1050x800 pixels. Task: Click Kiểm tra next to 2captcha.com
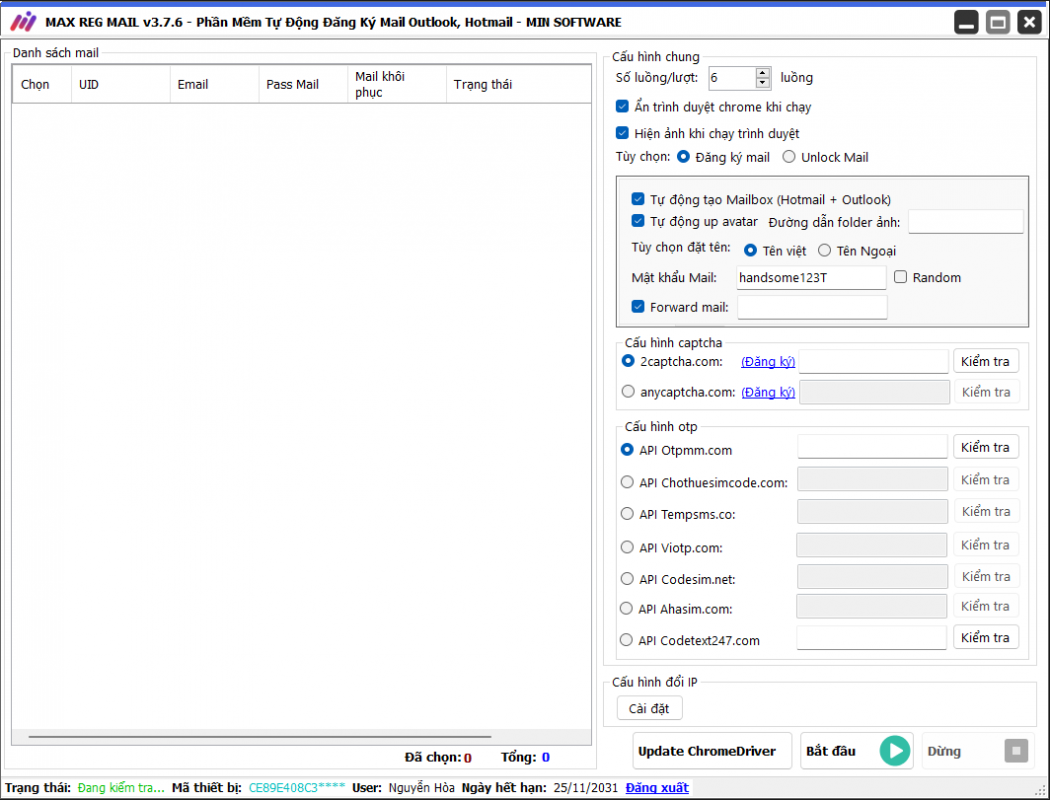click(x=986, y=361)
